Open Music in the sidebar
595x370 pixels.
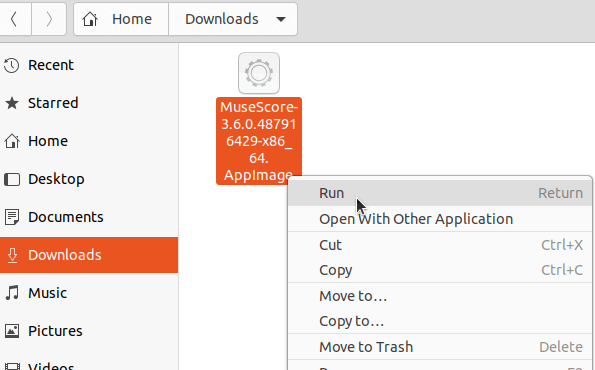click(89, 293)
